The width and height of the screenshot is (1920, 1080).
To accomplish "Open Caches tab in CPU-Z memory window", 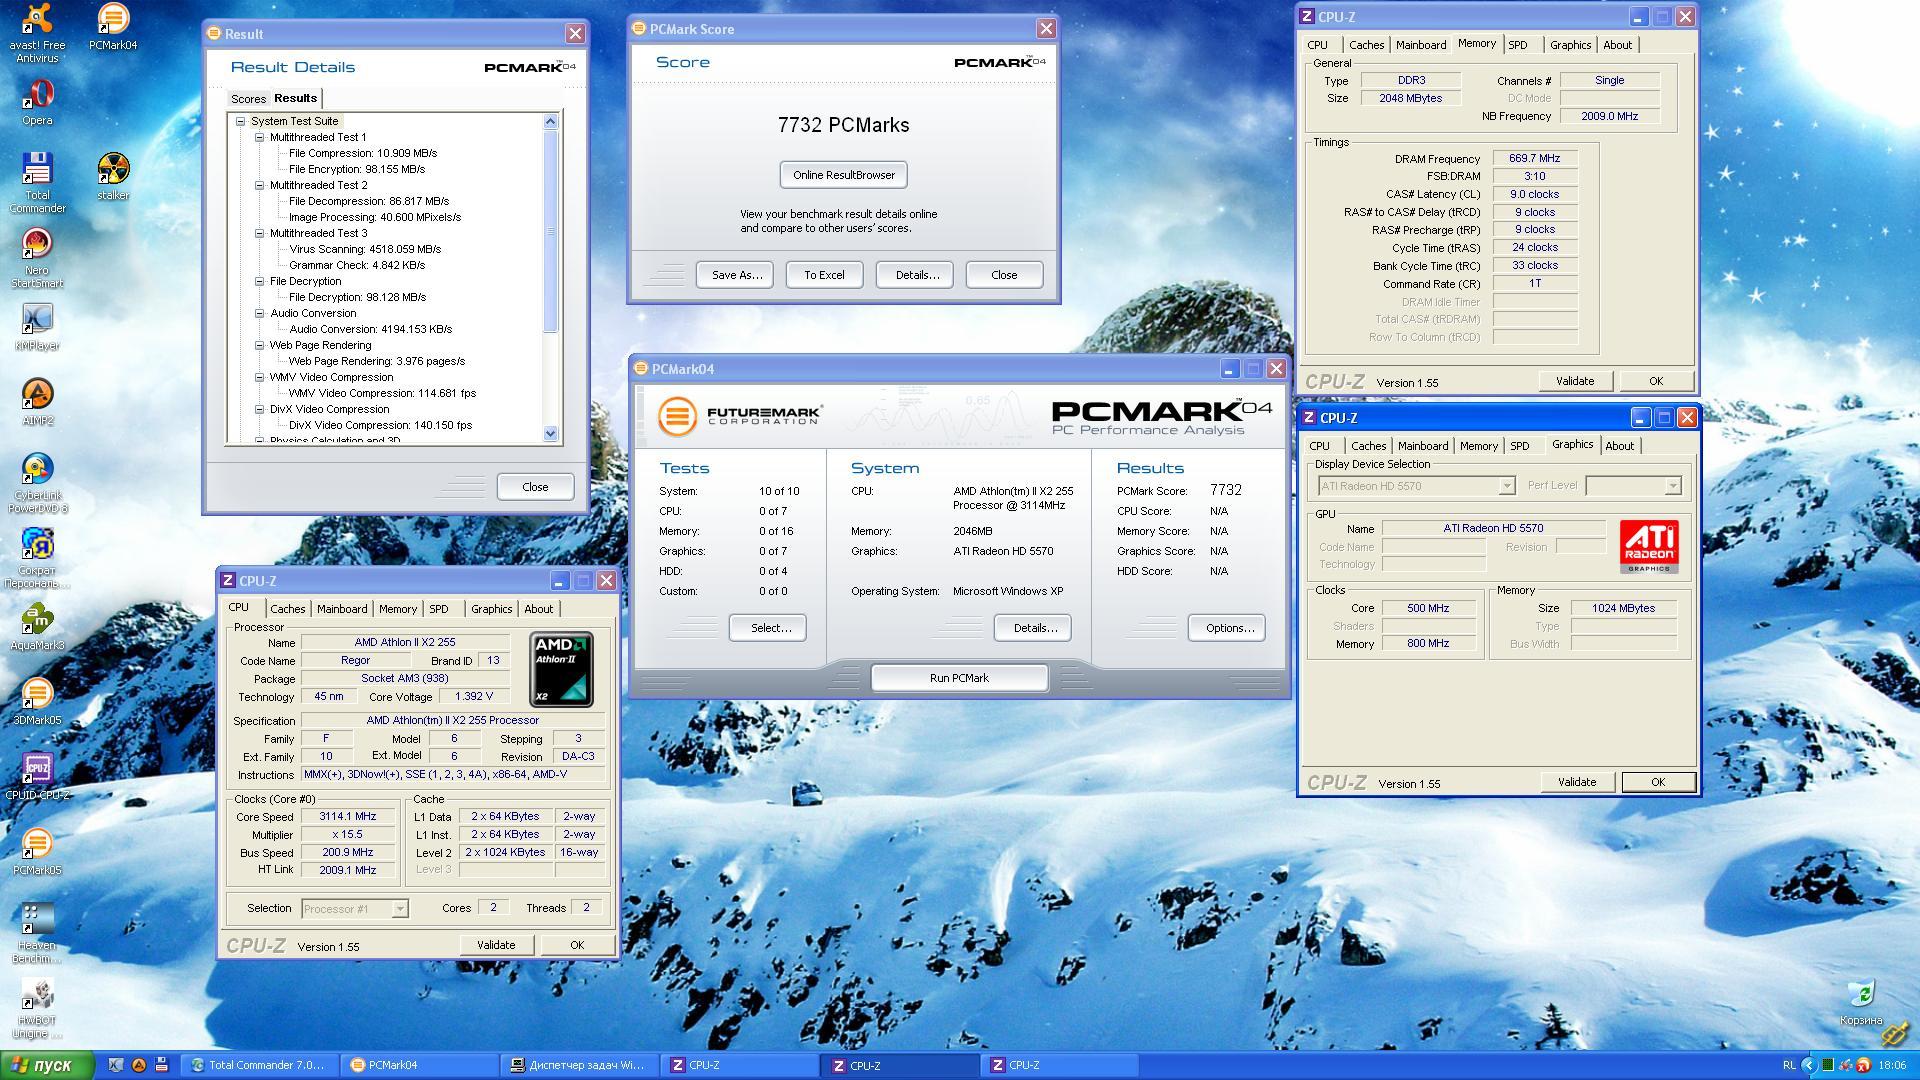I will pos(1366,45).
